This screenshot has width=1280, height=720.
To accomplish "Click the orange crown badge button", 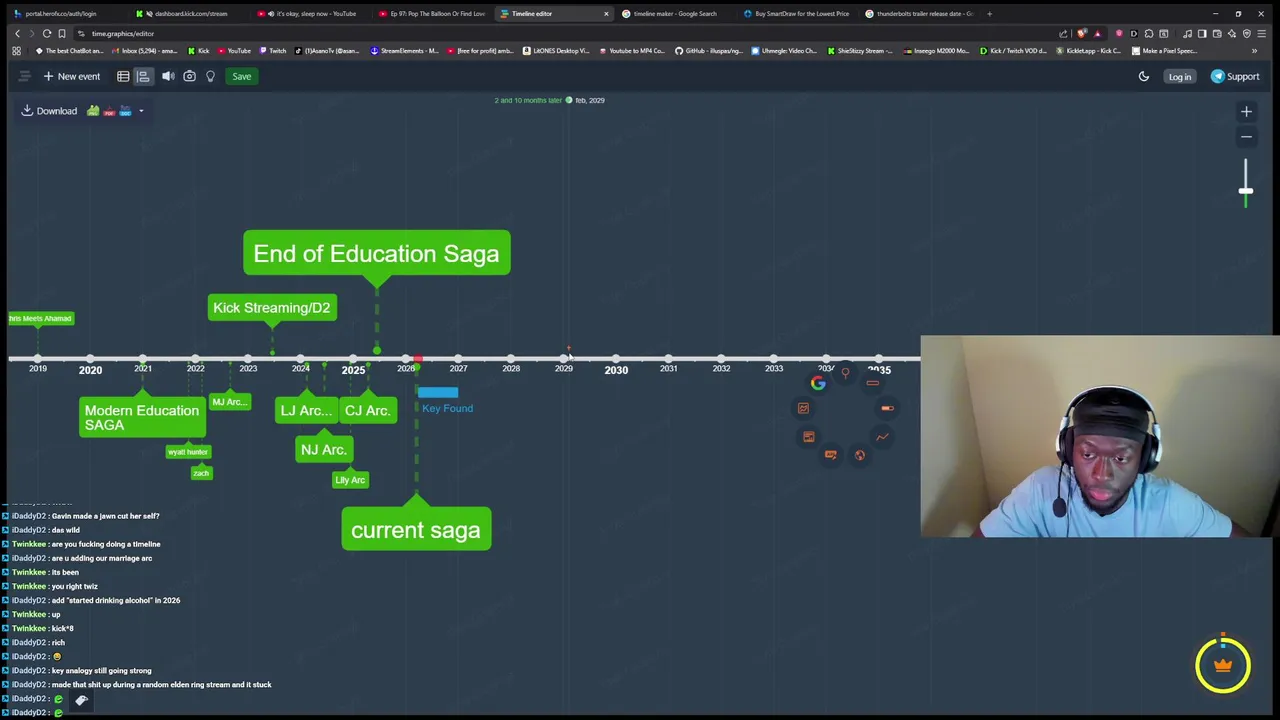I will point(1223,665).
